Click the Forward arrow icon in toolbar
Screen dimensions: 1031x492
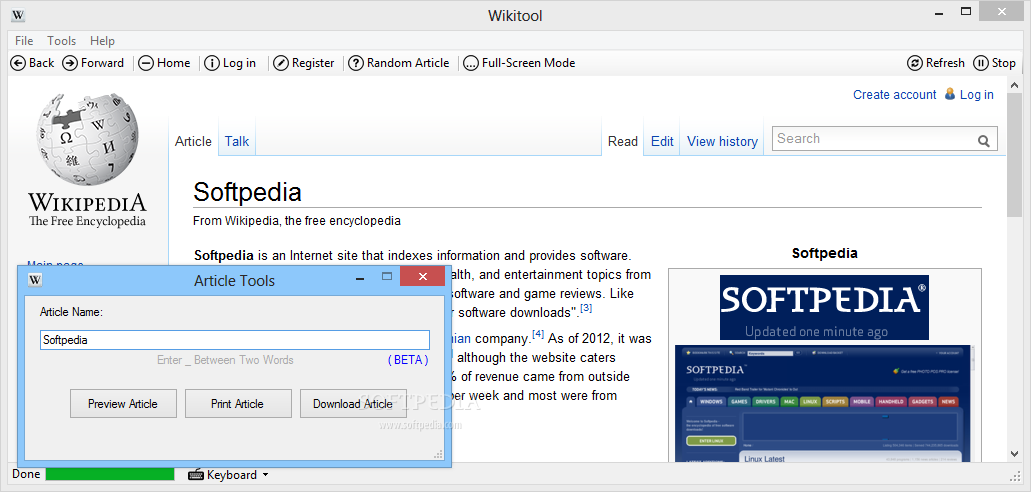click(70, 63)
